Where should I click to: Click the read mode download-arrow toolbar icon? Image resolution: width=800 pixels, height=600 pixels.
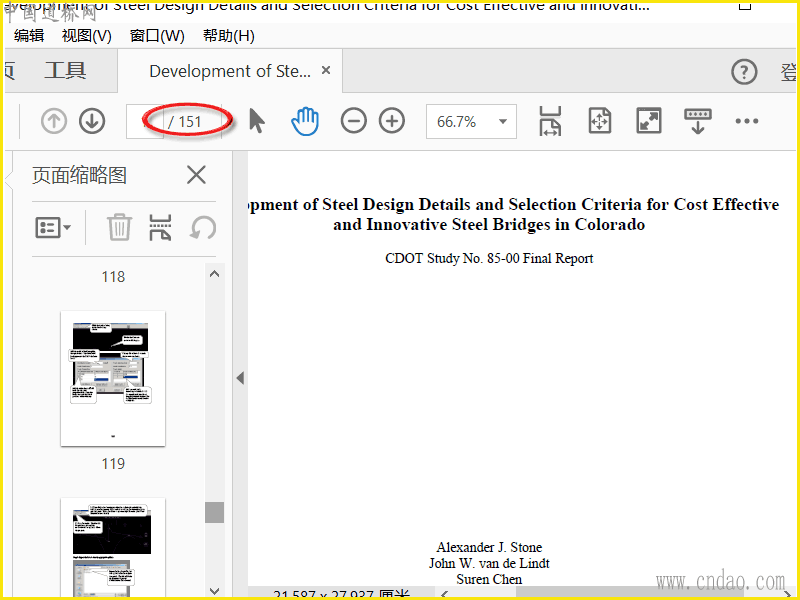pos(697,121)
